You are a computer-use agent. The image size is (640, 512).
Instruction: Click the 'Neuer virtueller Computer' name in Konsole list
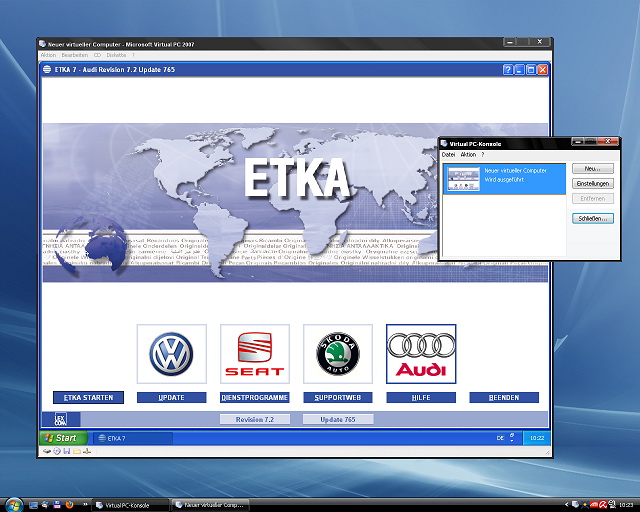click(x=515, y=171)
